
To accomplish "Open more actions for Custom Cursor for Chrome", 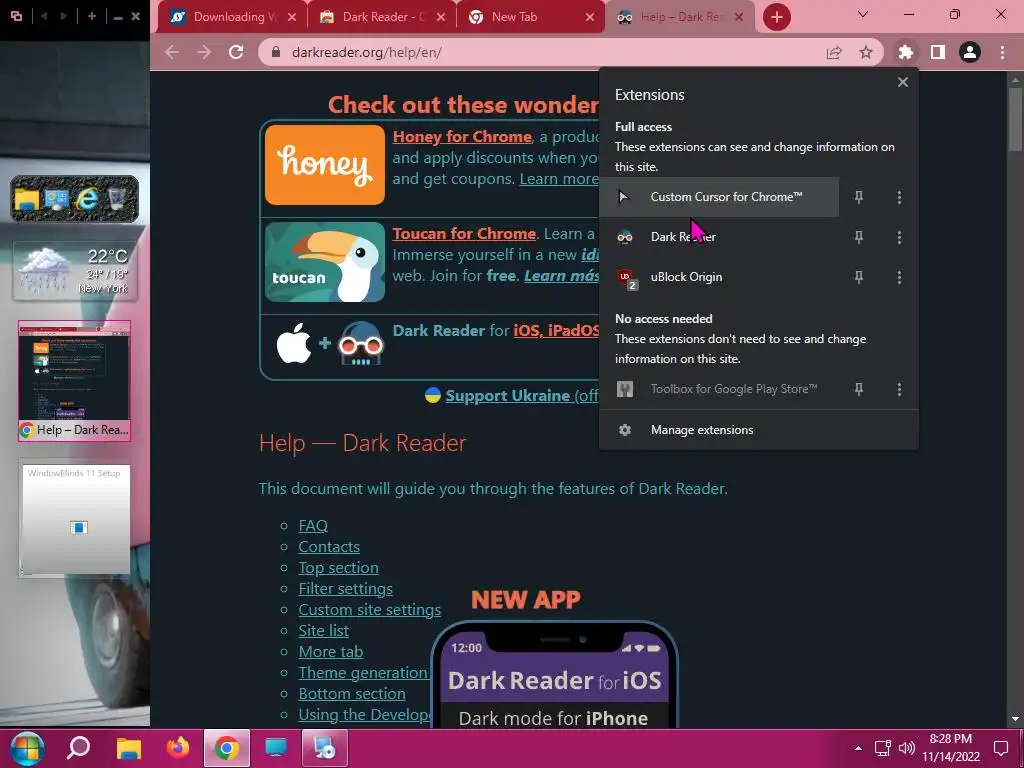I will pyautogui.click(x=899, y=197).
